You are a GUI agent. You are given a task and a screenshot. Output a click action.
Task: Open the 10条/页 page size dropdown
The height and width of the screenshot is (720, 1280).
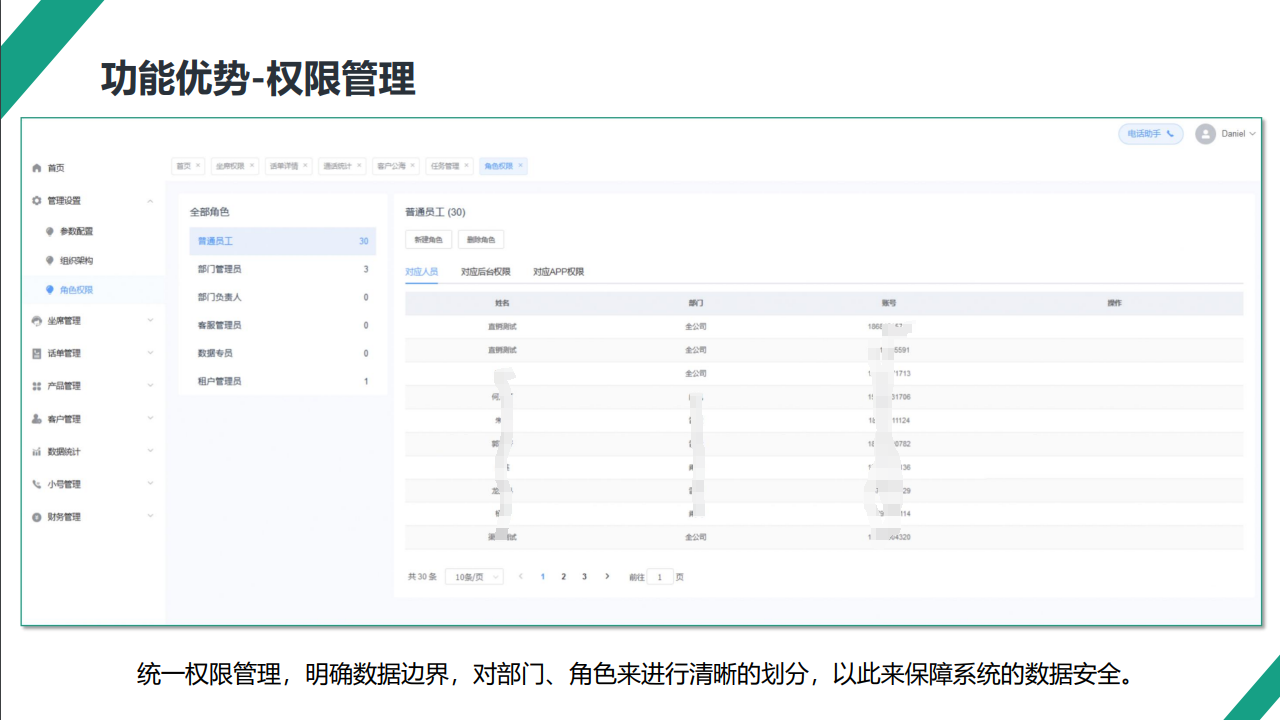click(474, 577)
